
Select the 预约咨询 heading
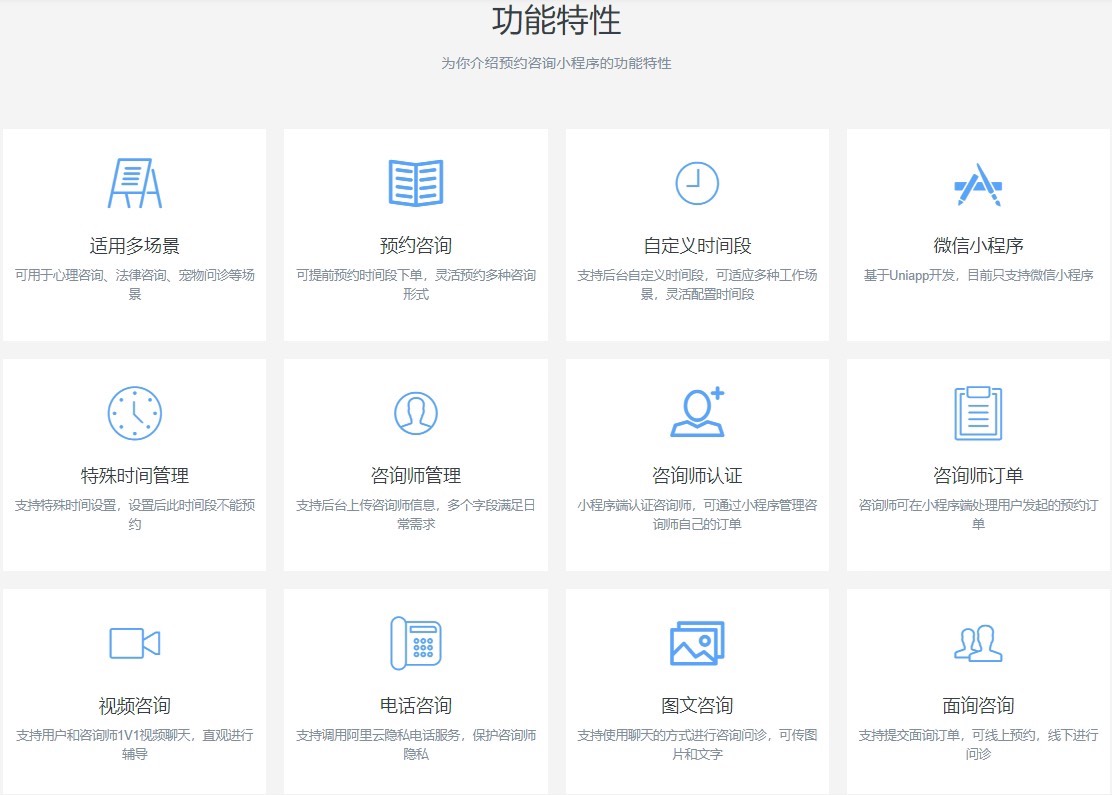pos(416,245)
